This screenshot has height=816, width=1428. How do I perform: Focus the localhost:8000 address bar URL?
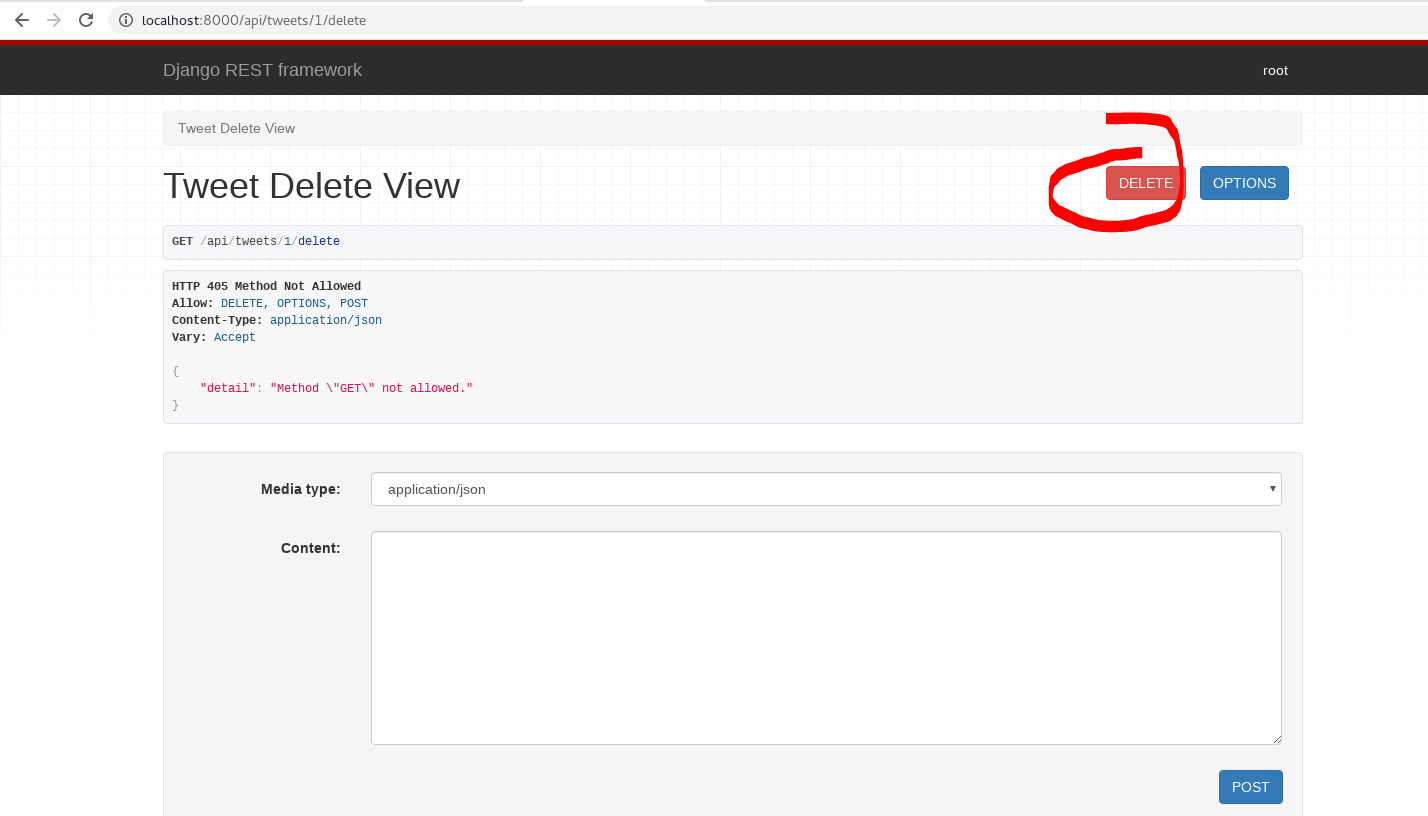[x=254, y=20]
